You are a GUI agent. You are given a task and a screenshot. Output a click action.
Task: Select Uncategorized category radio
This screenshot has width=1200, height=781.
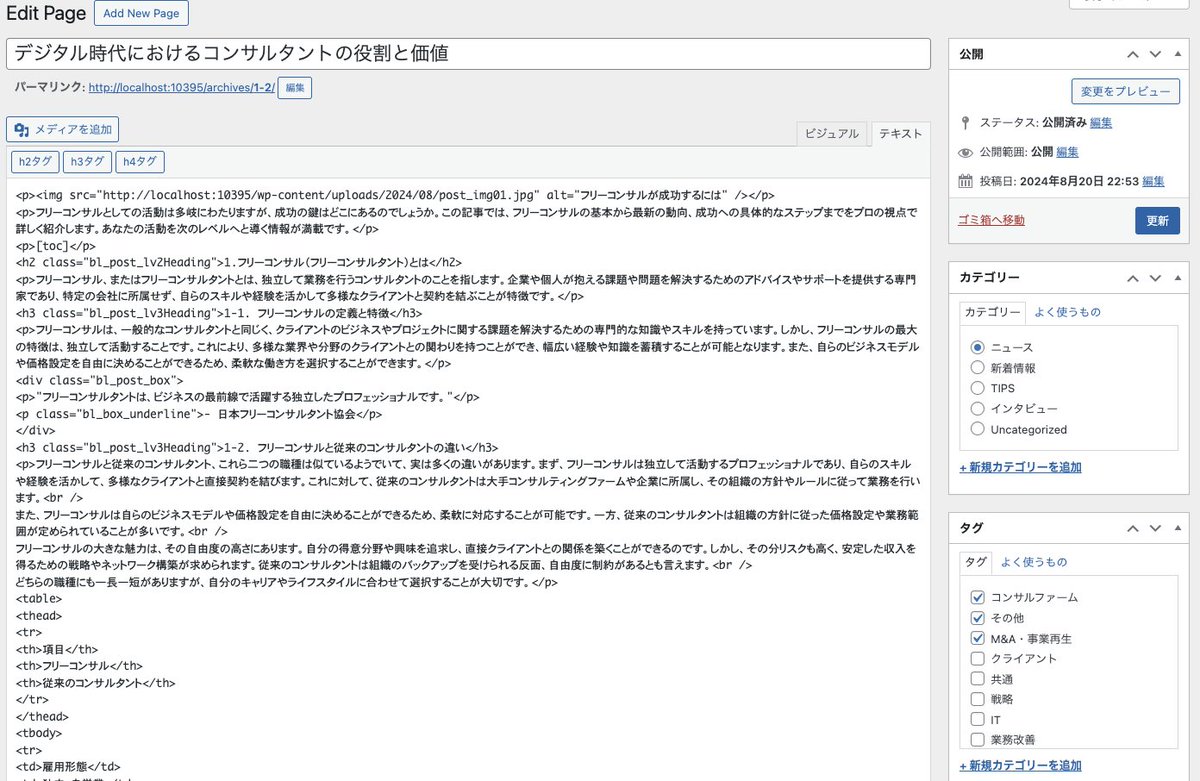pyautogui.click(x=977, y=429)
